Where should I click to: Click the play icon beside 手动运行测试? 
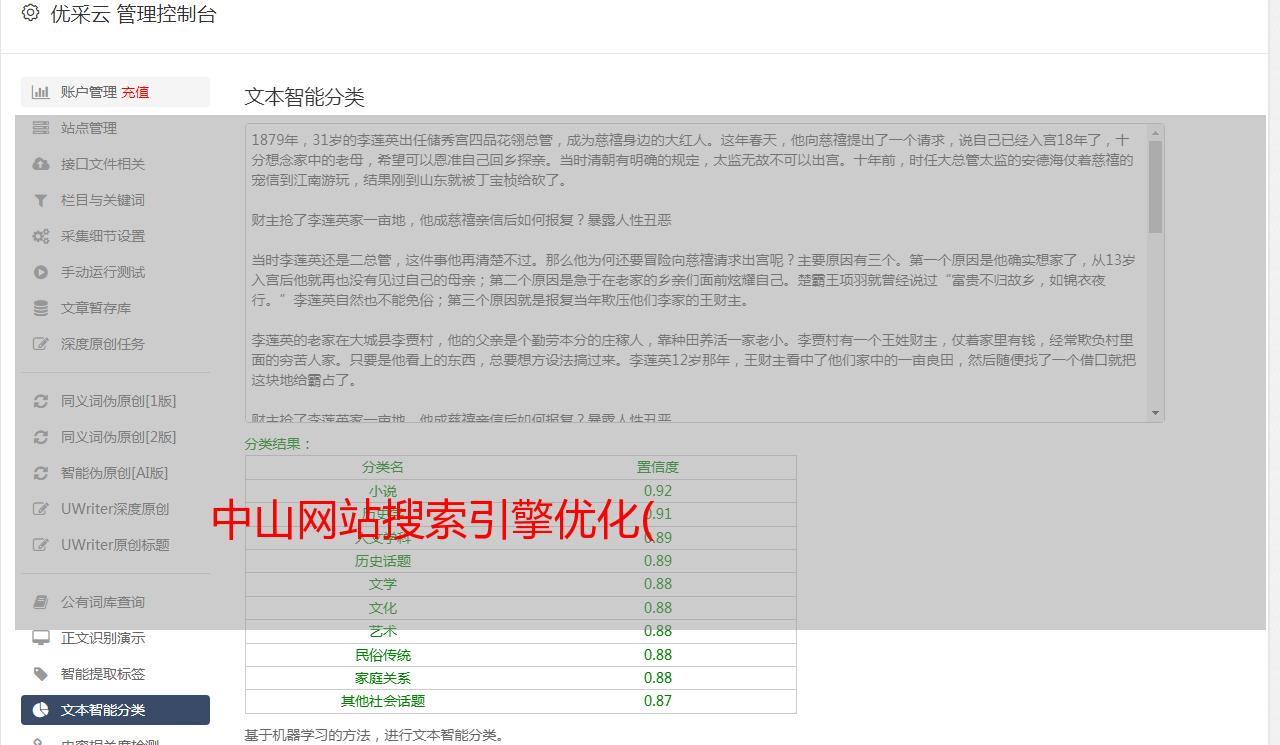[x=41, y=272]
